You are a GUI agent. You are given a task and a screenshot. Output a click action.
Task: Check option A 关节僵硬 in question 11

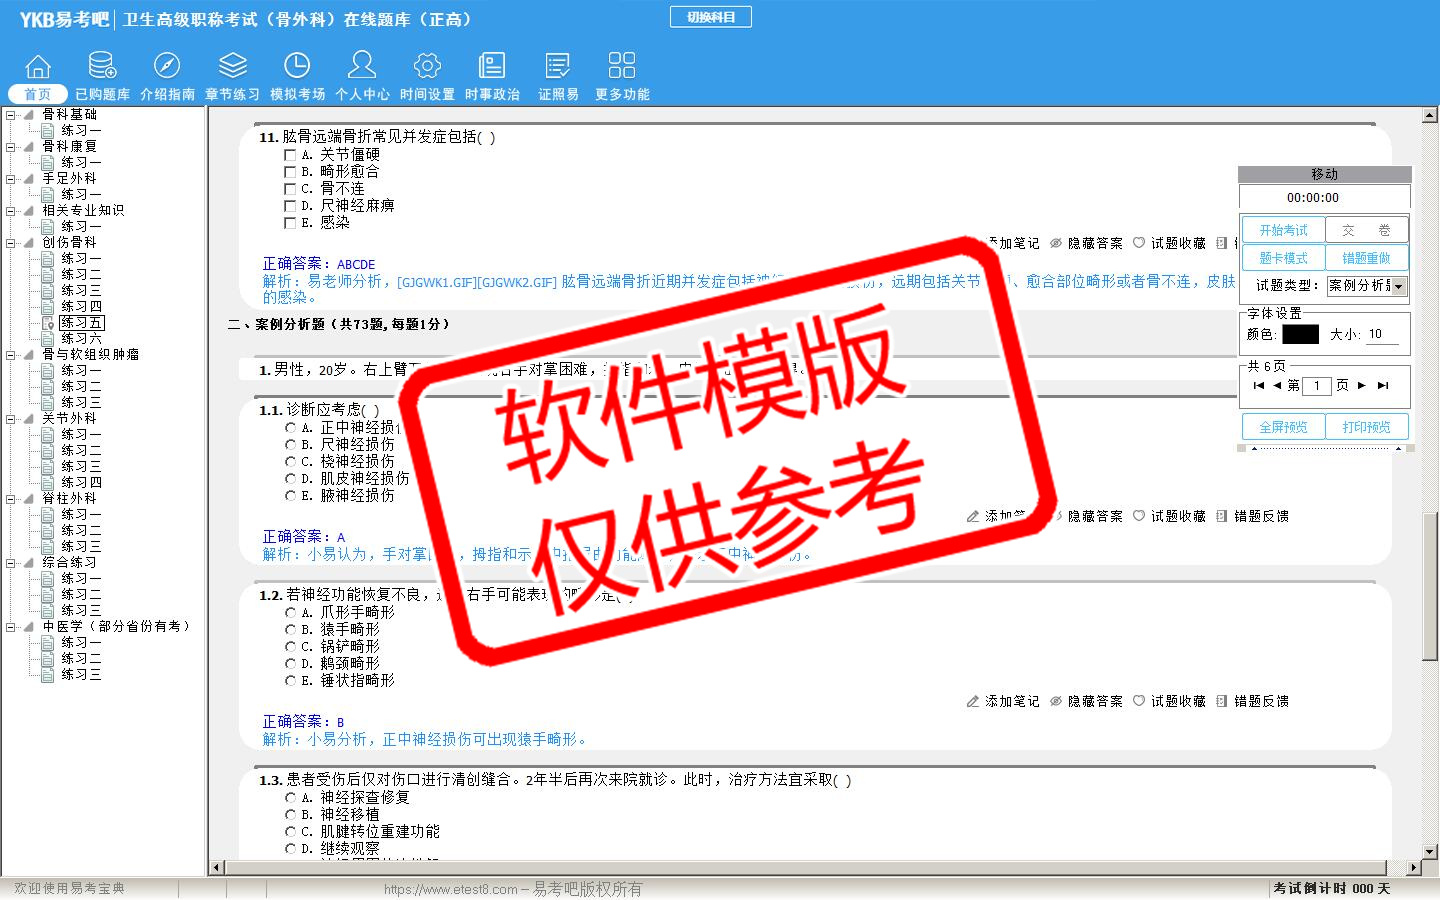(290, 155)
